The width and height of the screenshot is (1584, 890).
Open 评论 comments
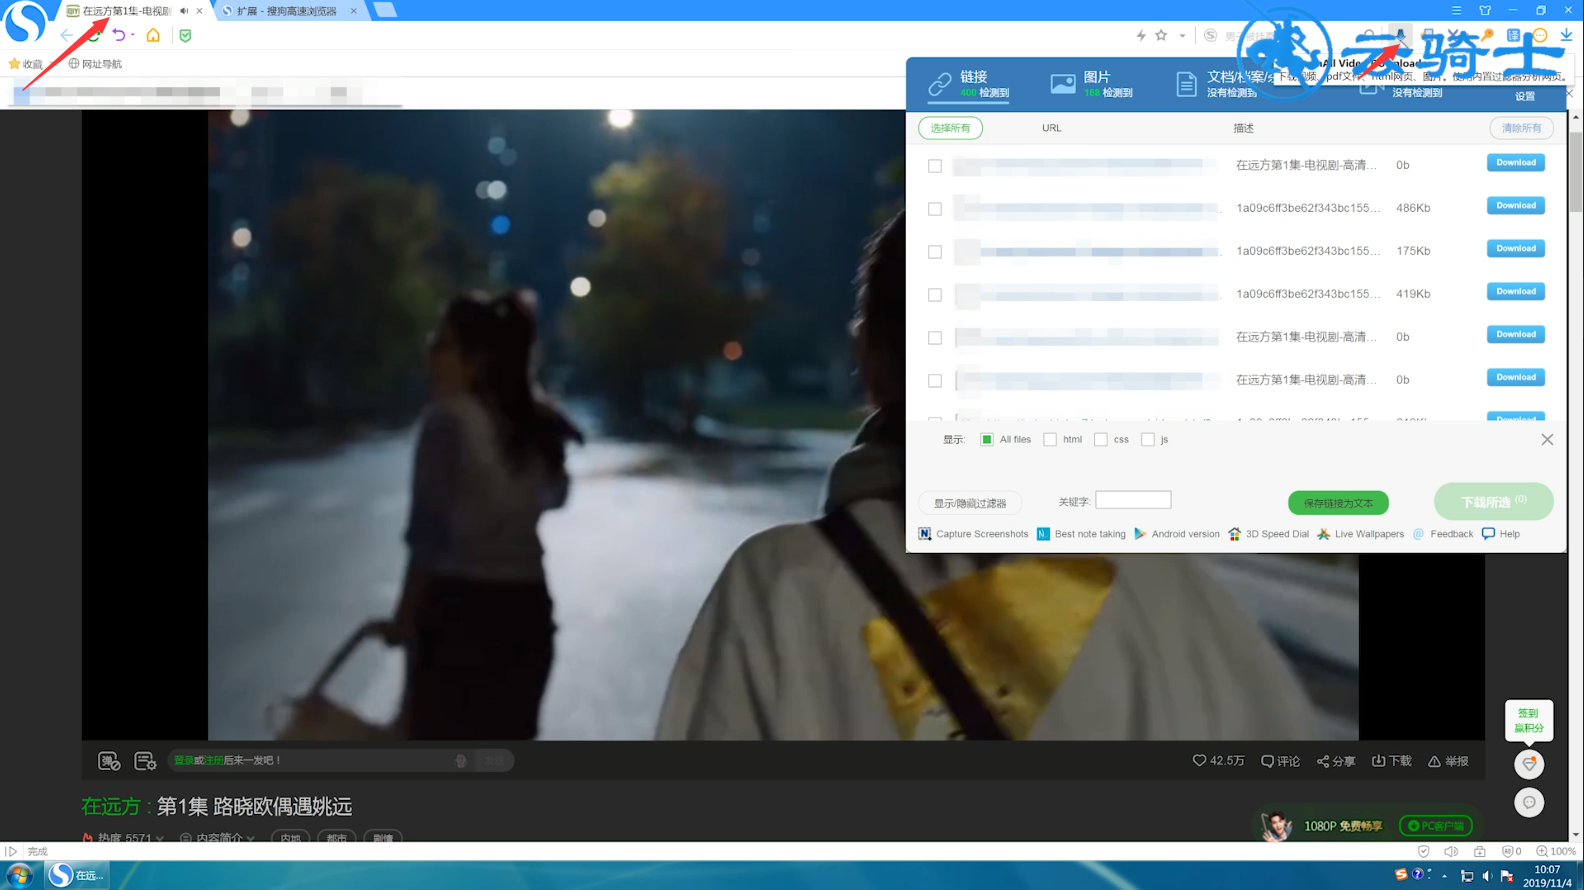point(1280,761)
